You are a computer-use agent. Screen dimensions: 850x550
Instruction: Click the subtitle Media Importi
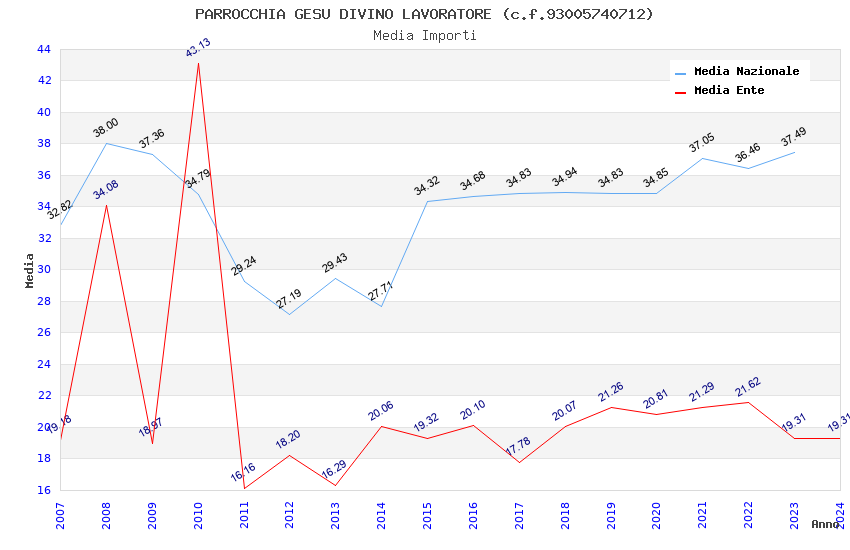point(424,36)
